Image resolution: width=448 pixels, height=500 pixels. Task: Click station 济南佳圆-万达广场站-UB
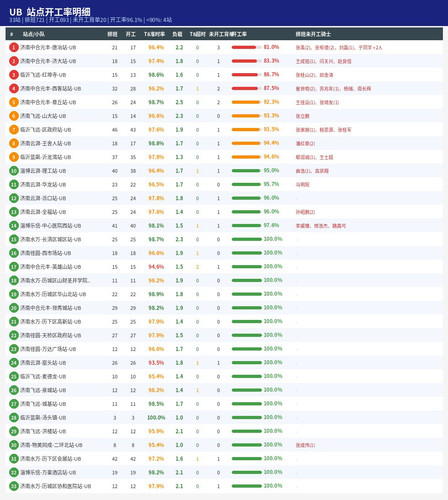(x=48, y=349)
